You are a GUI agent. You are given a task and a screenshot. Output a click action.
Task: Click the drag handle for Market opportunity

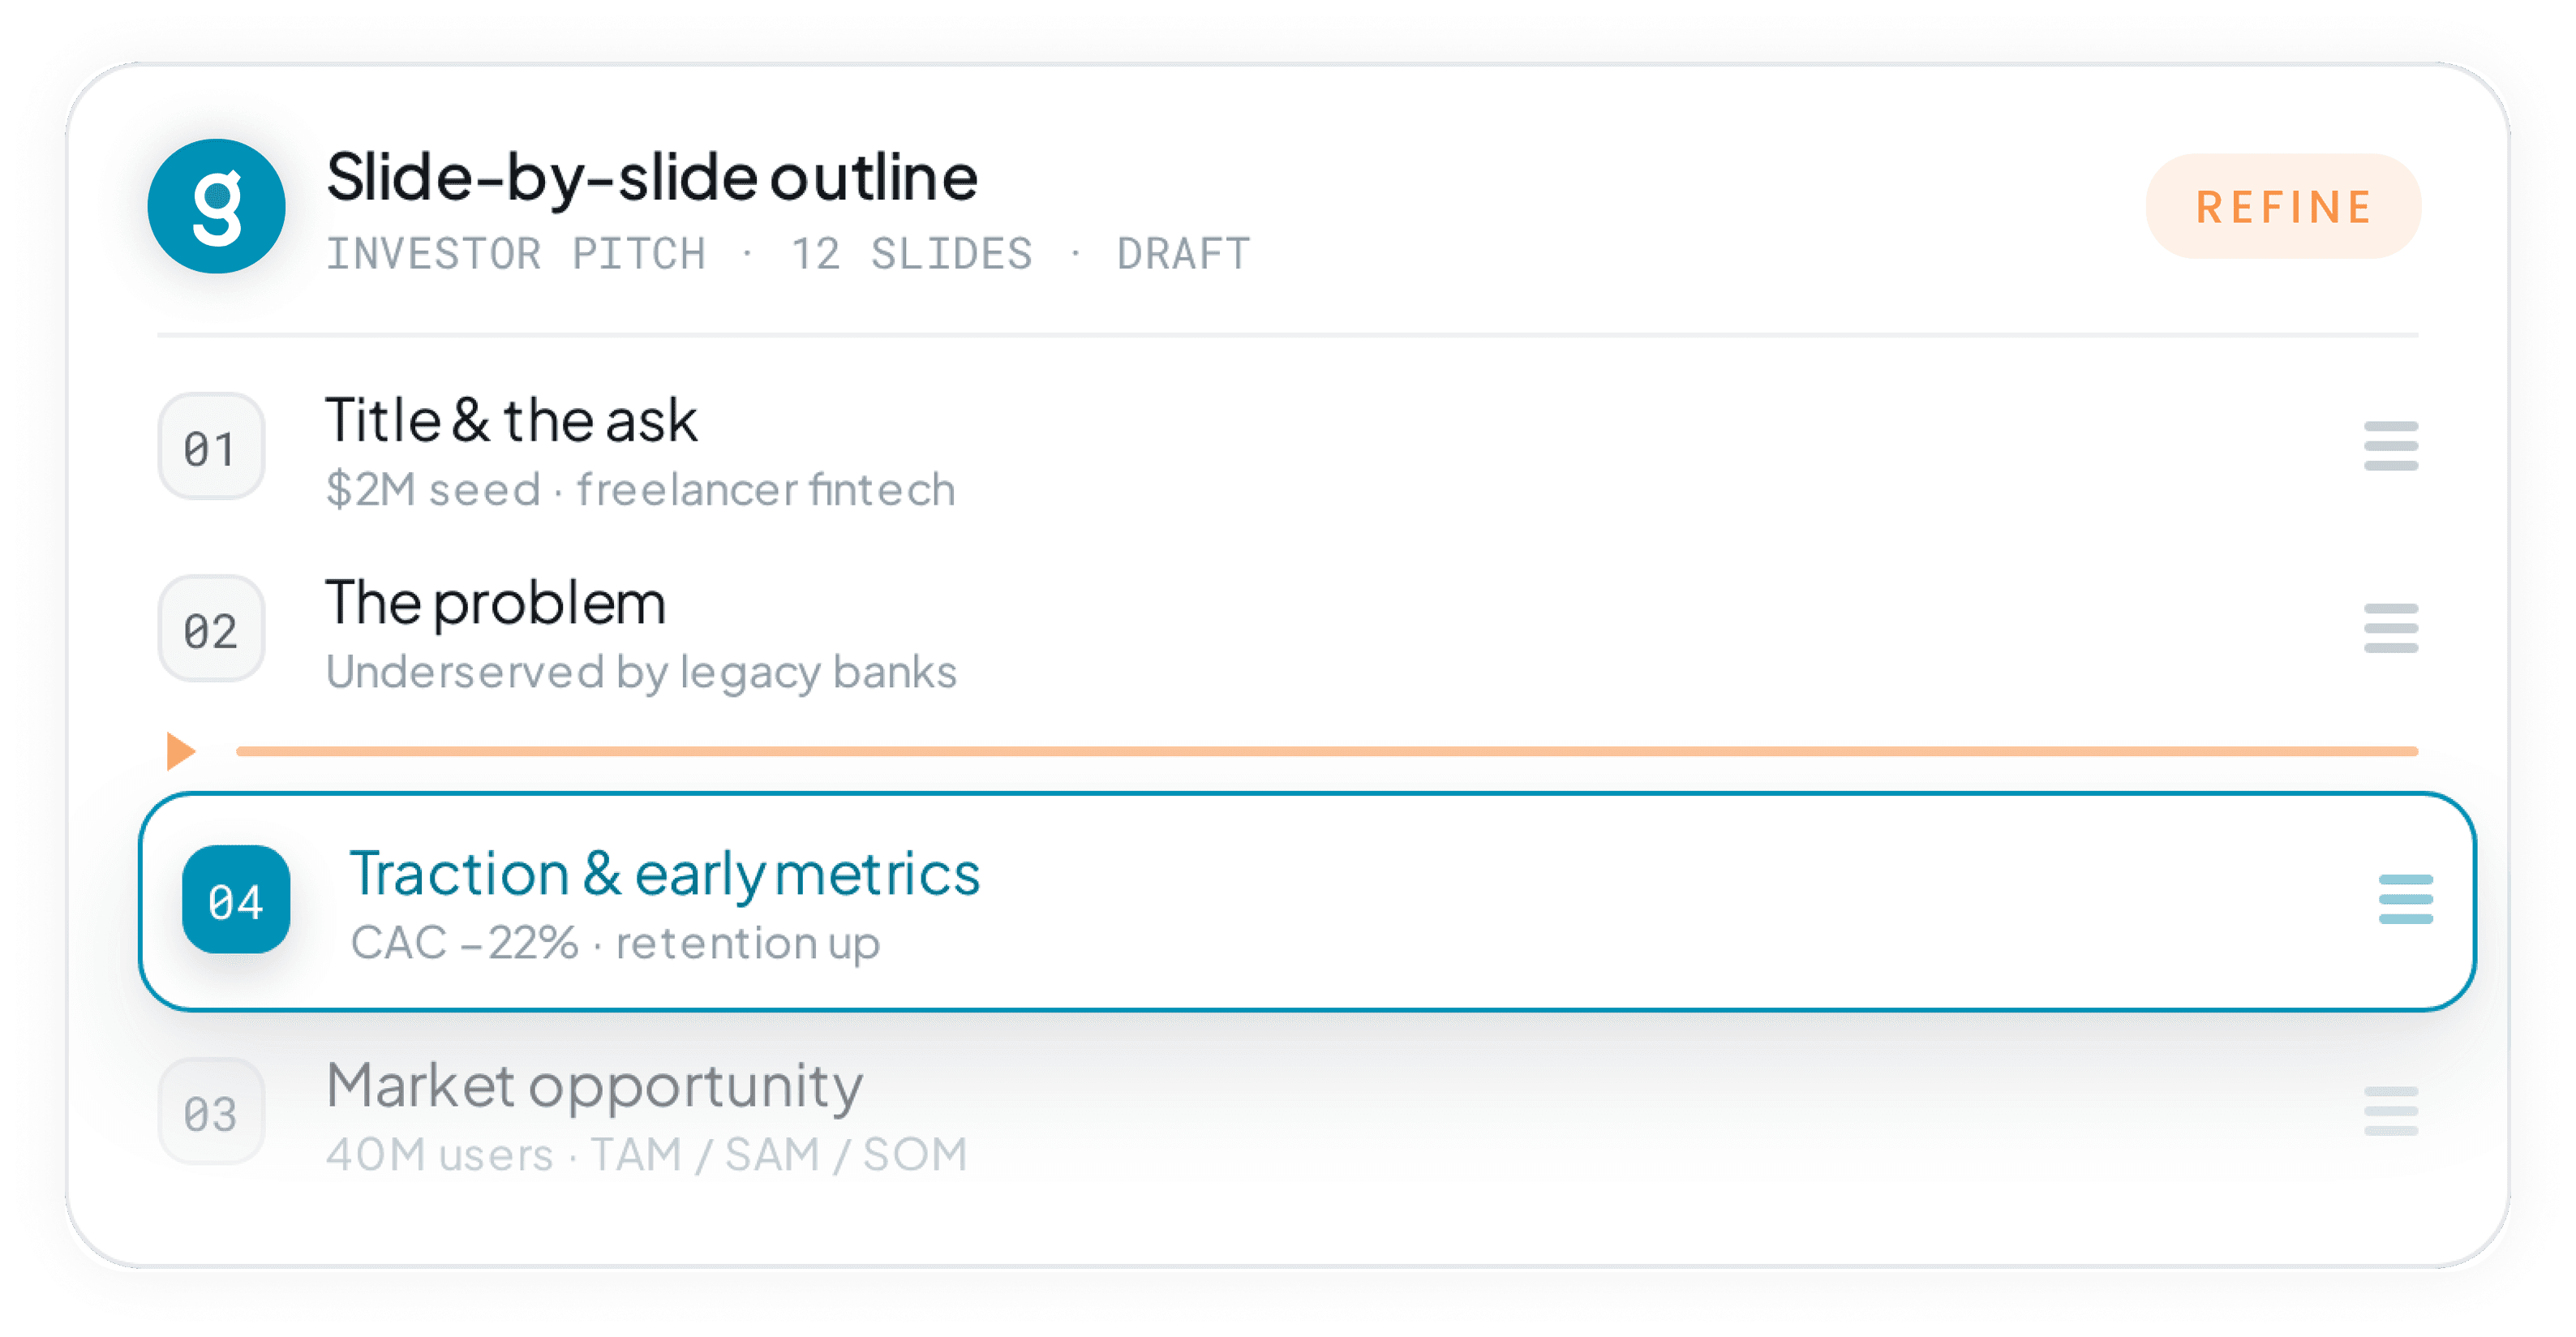2390,1111
